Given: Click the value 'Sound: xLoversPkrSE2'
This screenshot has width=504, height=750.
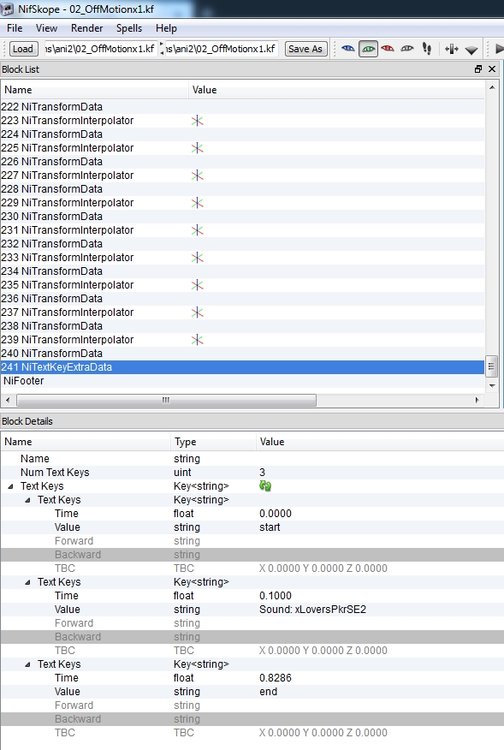Looking at the screenshot, I should coord(313,609).
